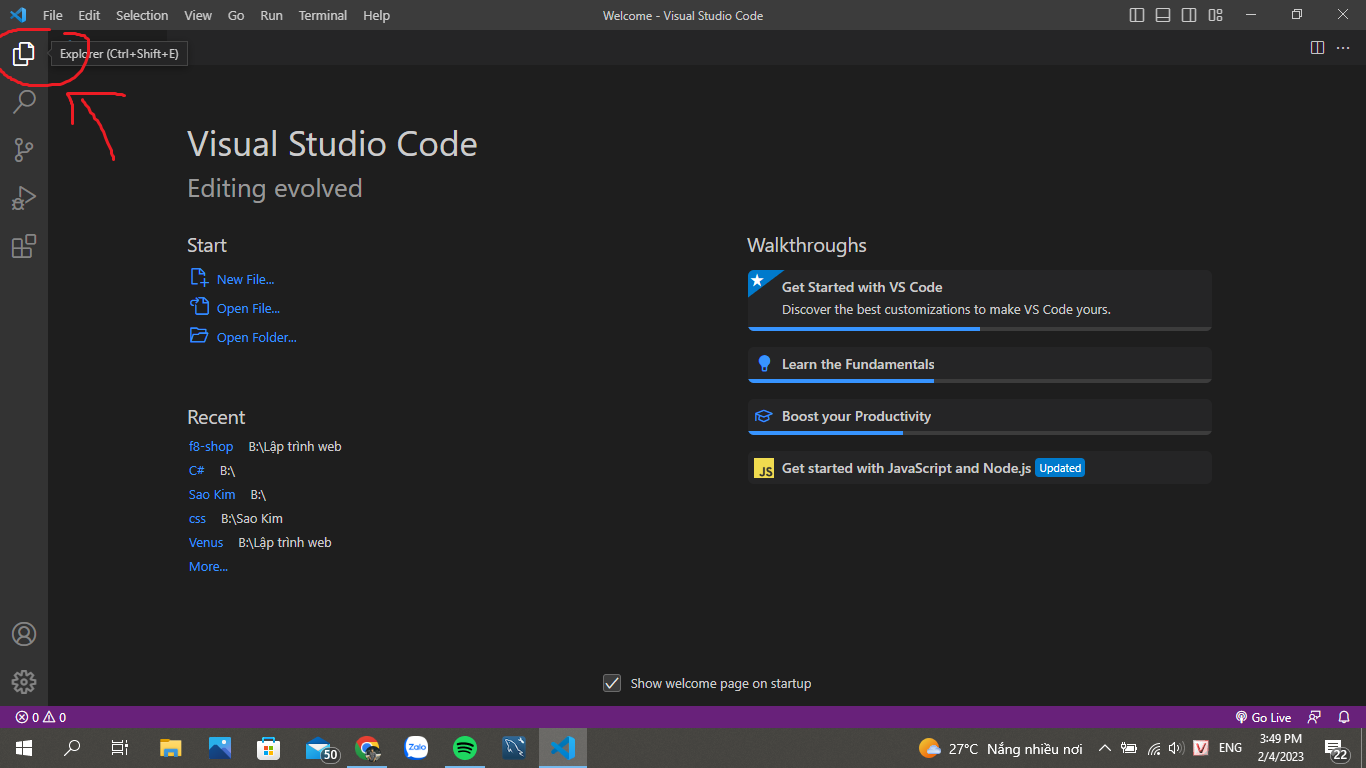Toggle the bottom panel layout icon

1163,15
